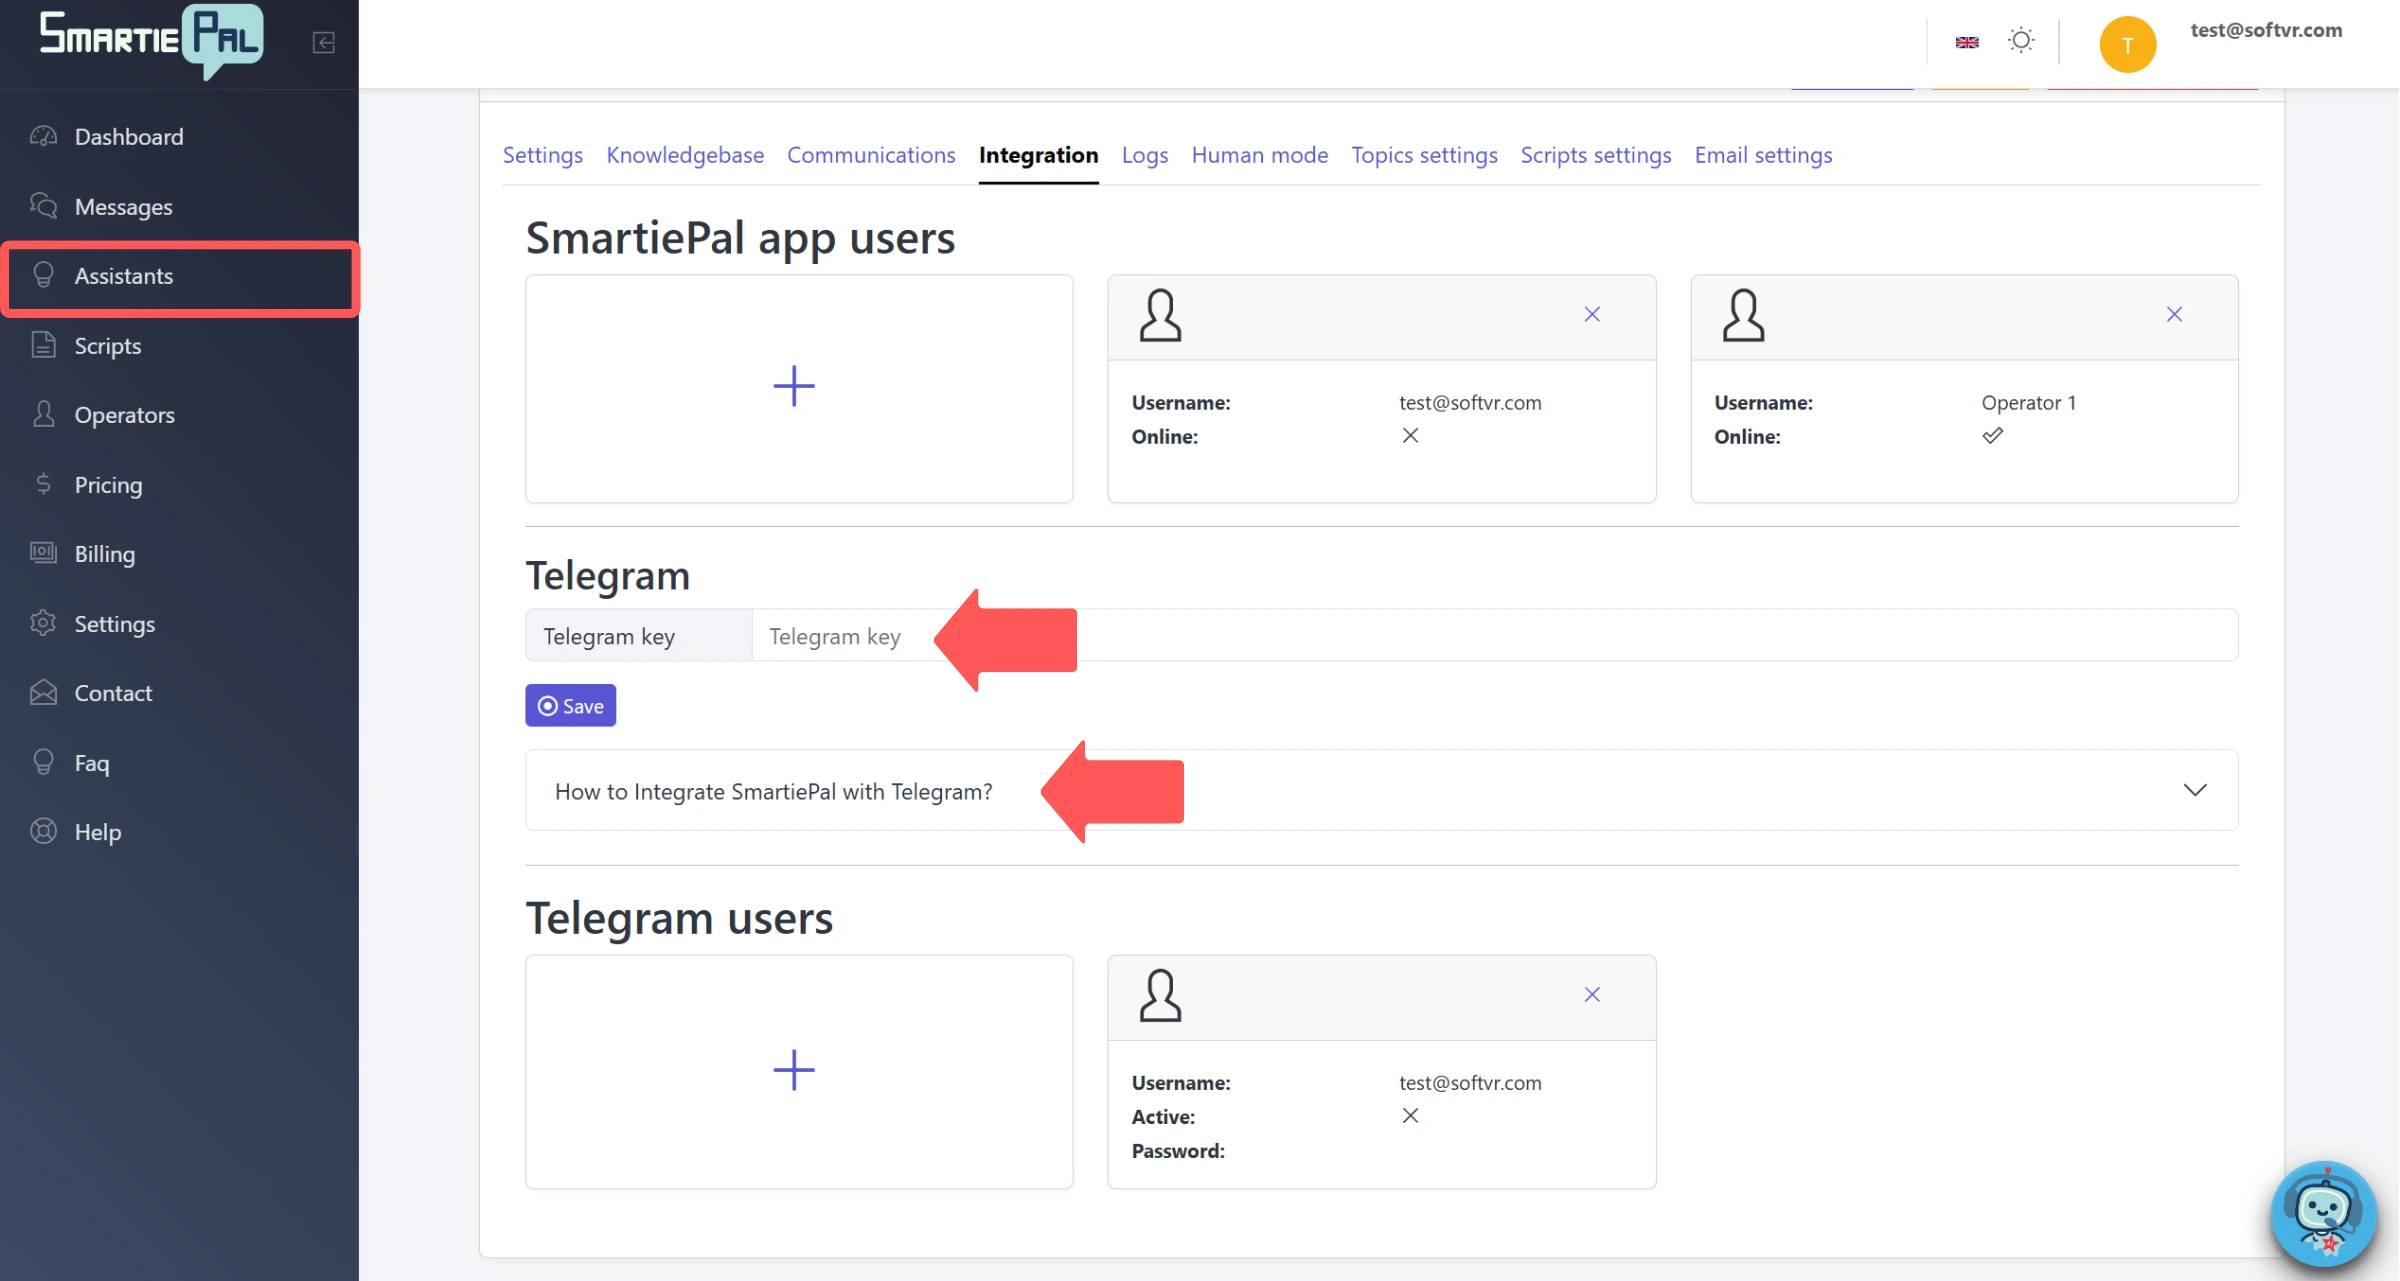The image size is (2400, 1281).
Task: View the Pricing page
Action: [x=109, y=484]
